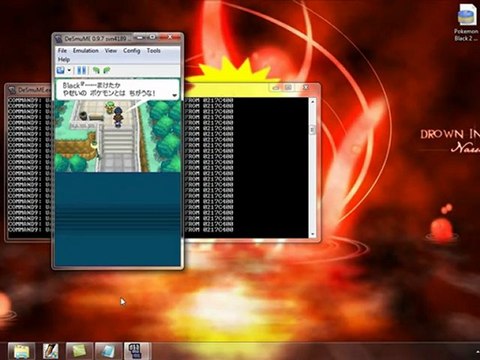Close the DeSmuME console window

coord(306,88)
